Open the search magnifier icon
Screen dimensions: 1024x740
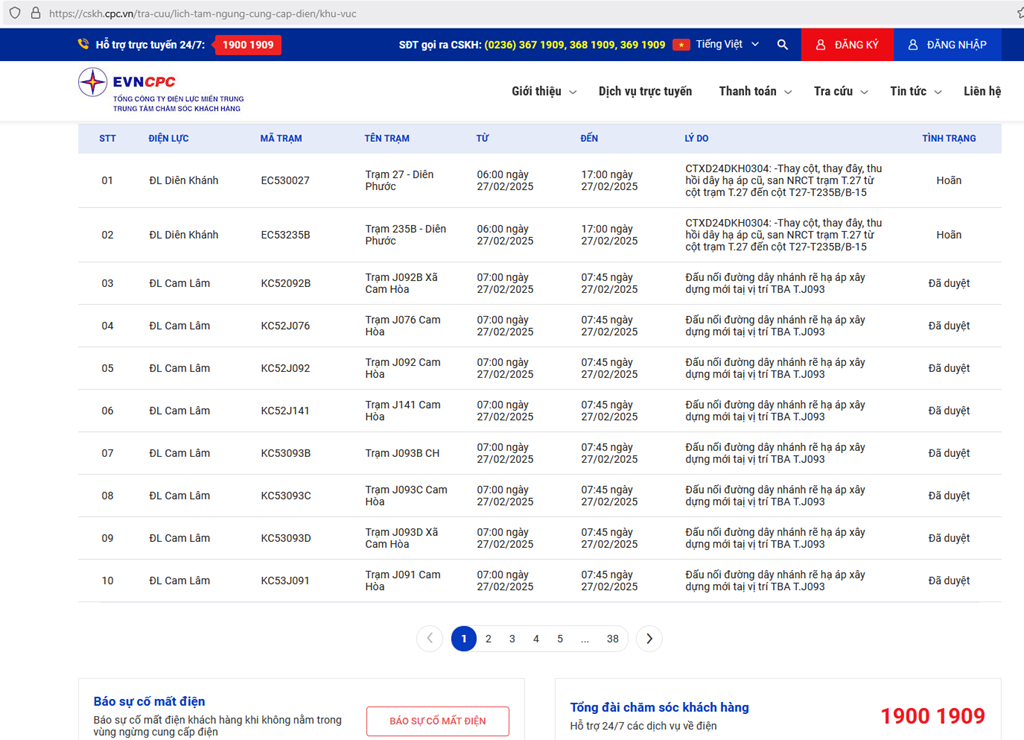coord(782,45)
